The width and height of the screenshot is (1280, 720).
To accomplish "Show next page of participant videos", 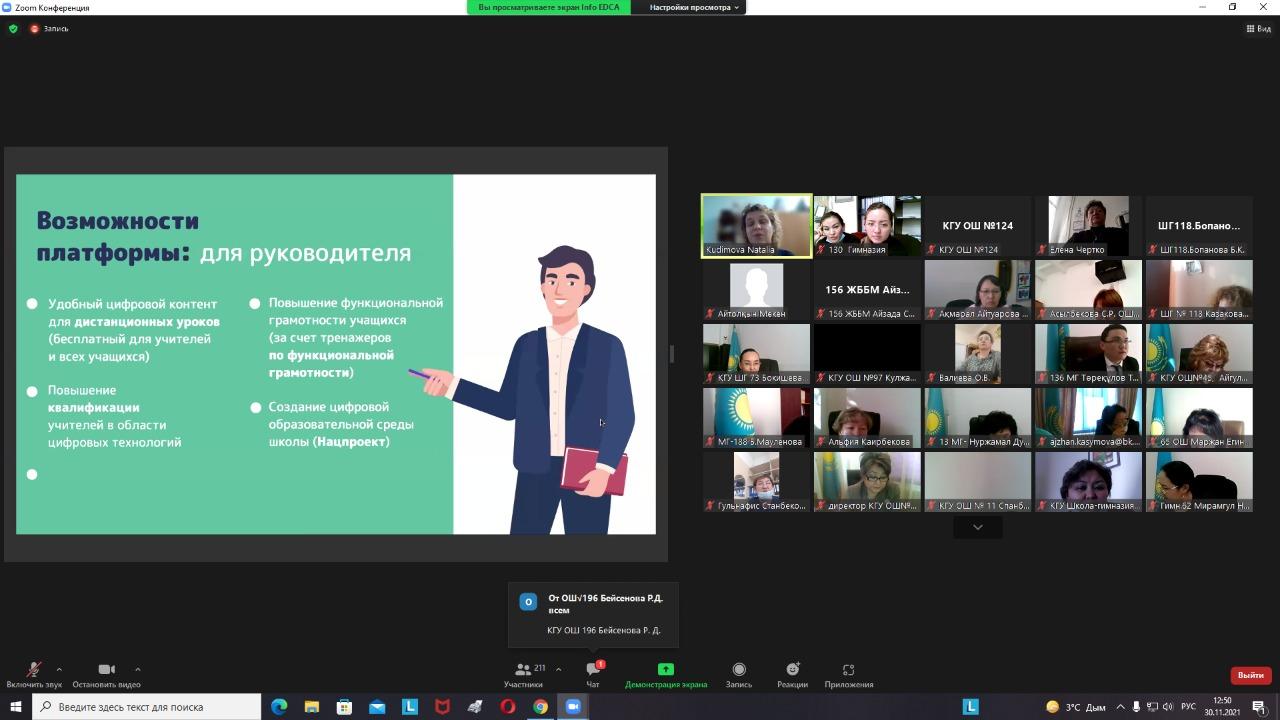I will pos(977,527).
